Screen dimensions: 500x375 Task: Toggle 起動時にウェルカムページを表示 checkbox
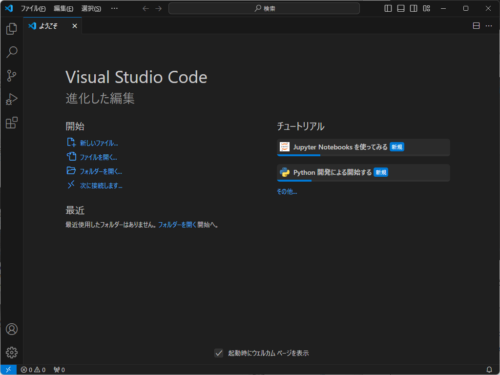point(219,353)
